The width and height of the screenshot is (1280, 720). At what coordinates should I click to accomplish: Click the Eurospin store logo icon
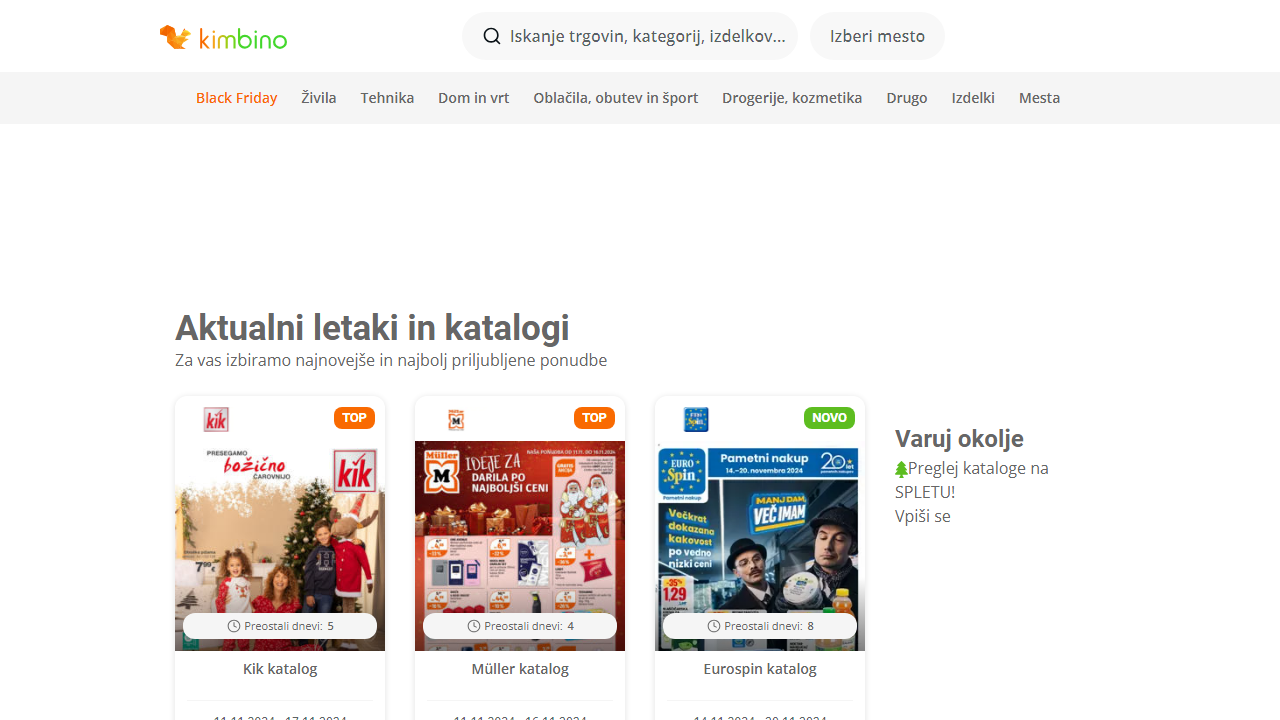tap(696, 419)
